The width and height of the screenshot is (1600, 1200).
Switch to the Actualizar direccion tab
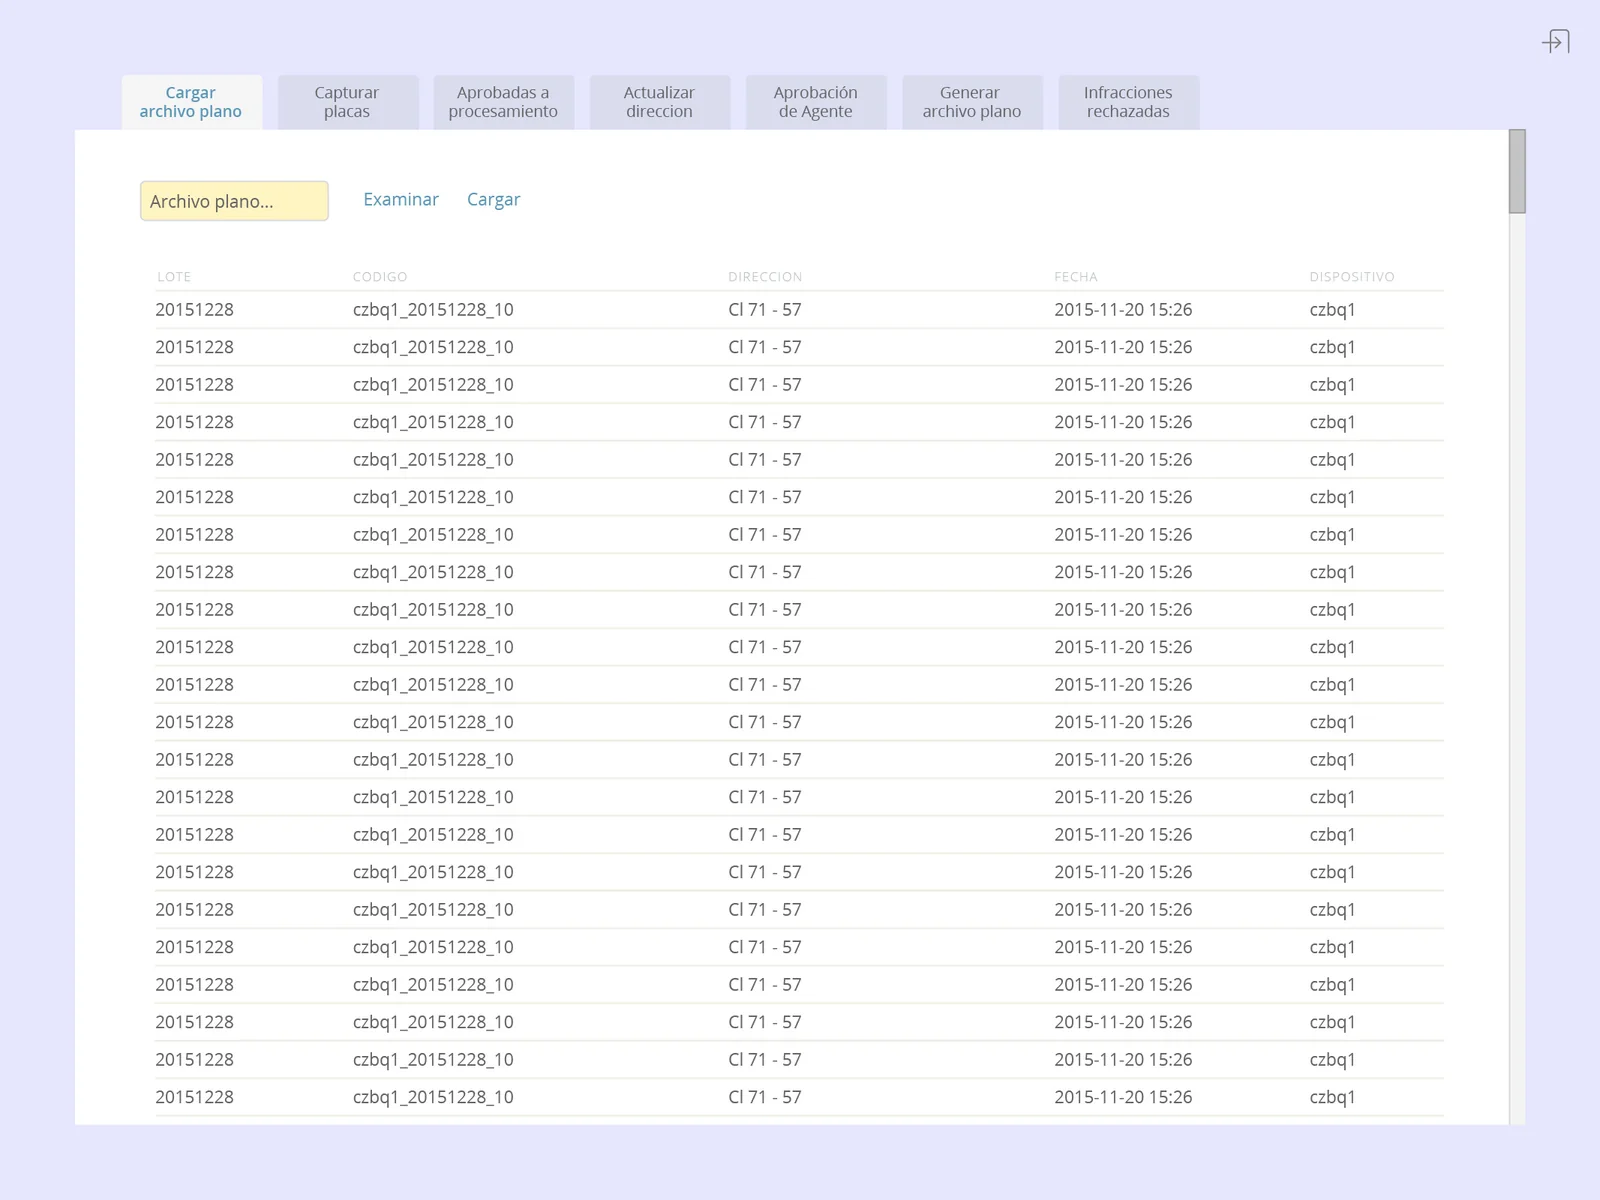659,102
